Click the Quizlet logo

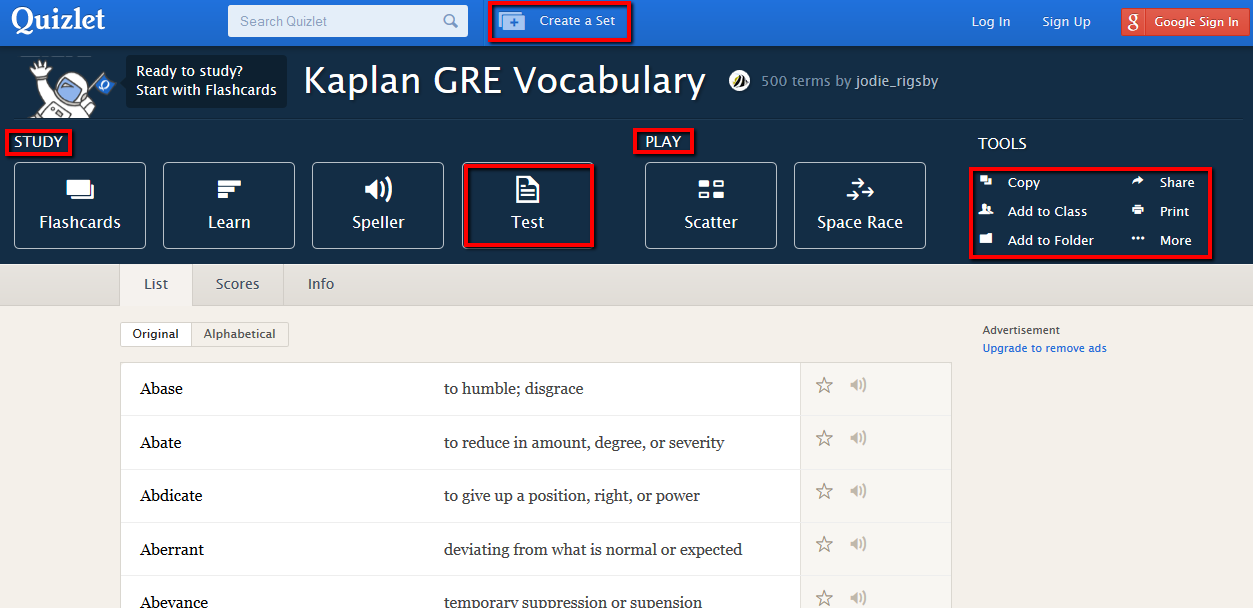pyautogui.click(x=58, y=20)
